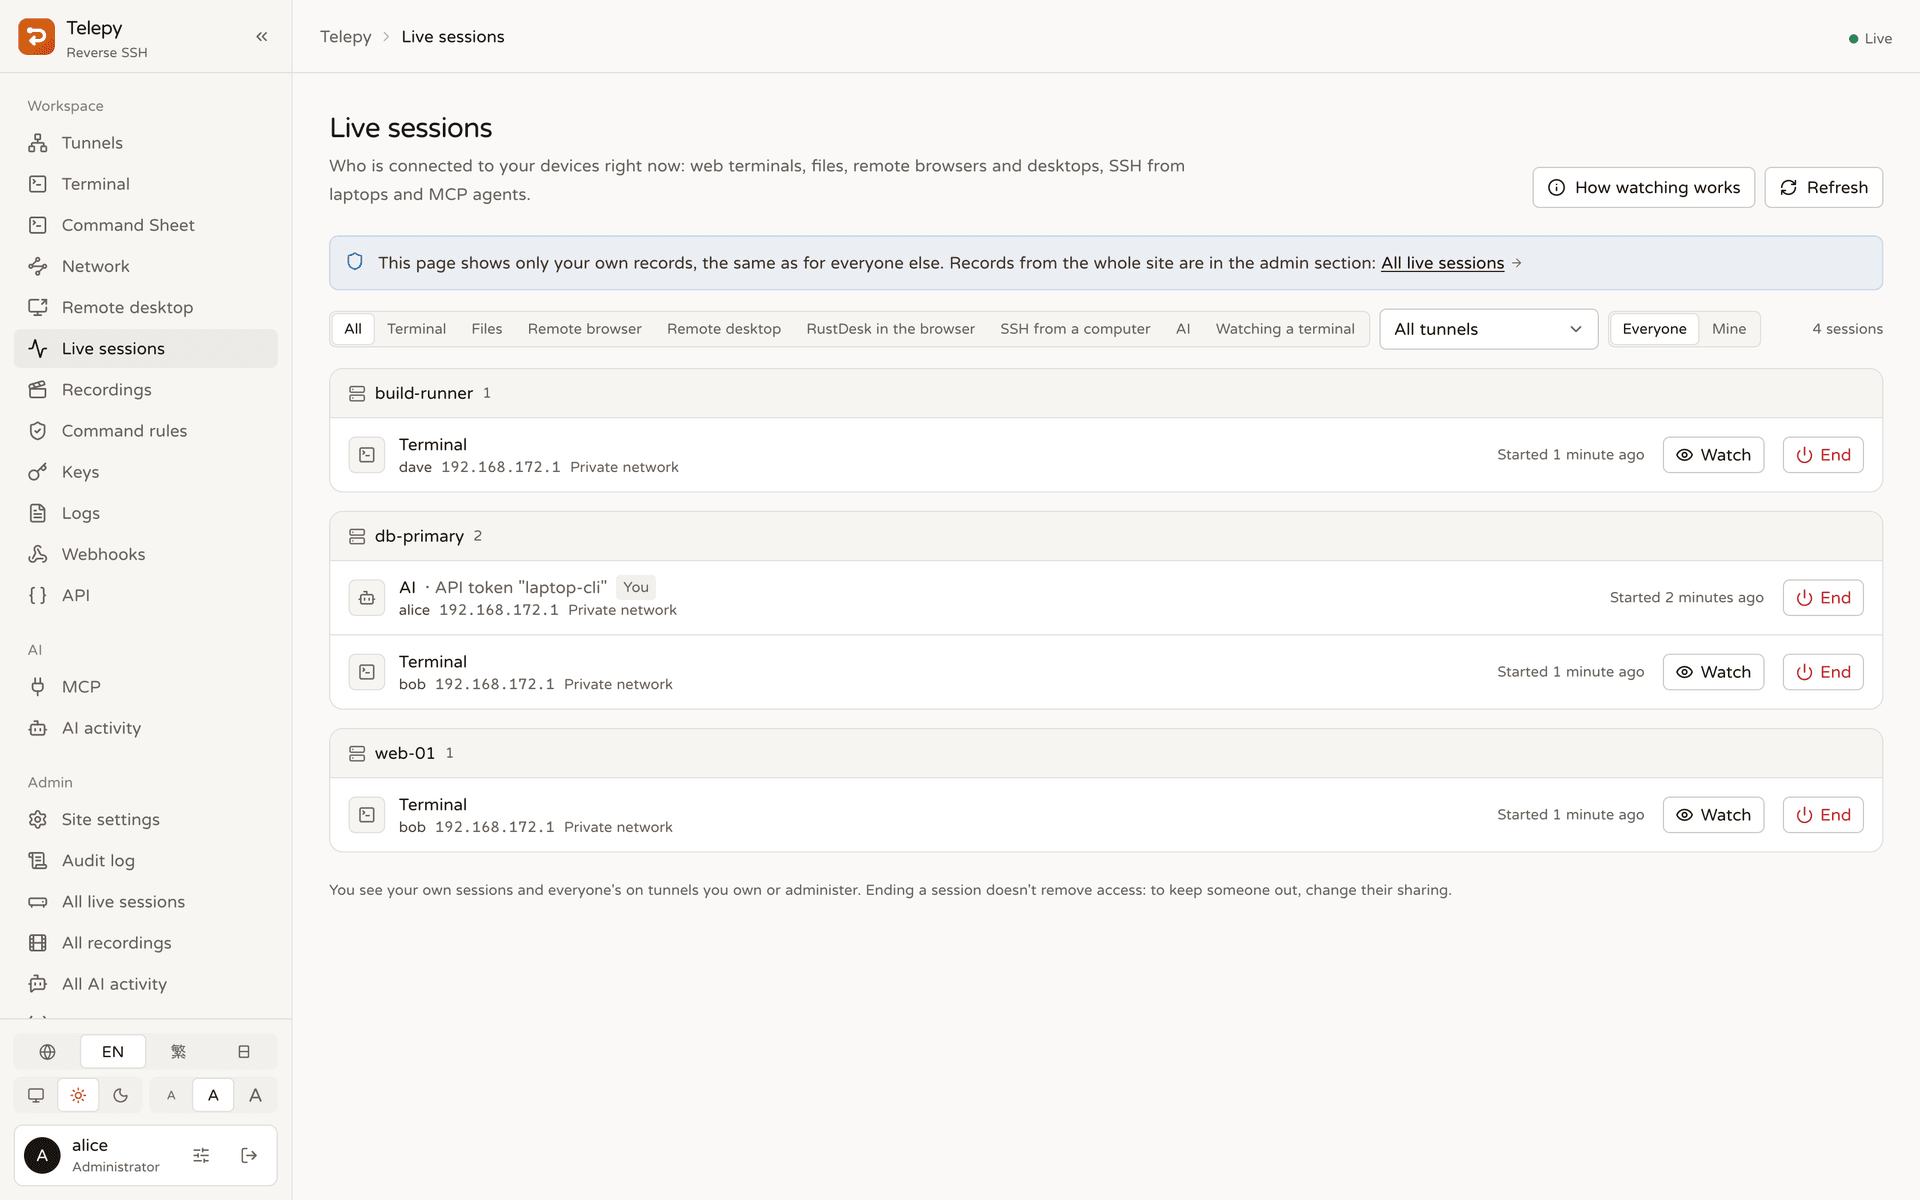Filter sessions by the Terminal tab

tap(416, 329)
